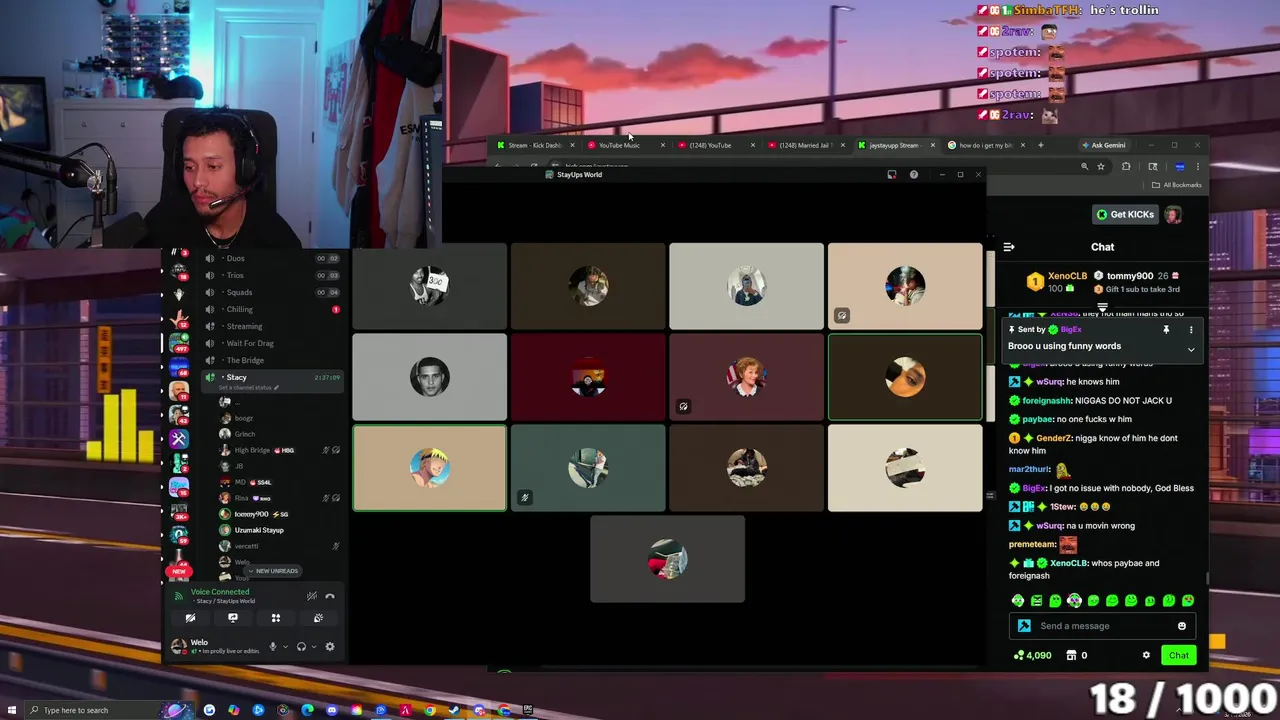Image resolution: width=1280 pixels, height=720 pixels.
Task: Open Discord help question mark
Action: pos(913,175)
